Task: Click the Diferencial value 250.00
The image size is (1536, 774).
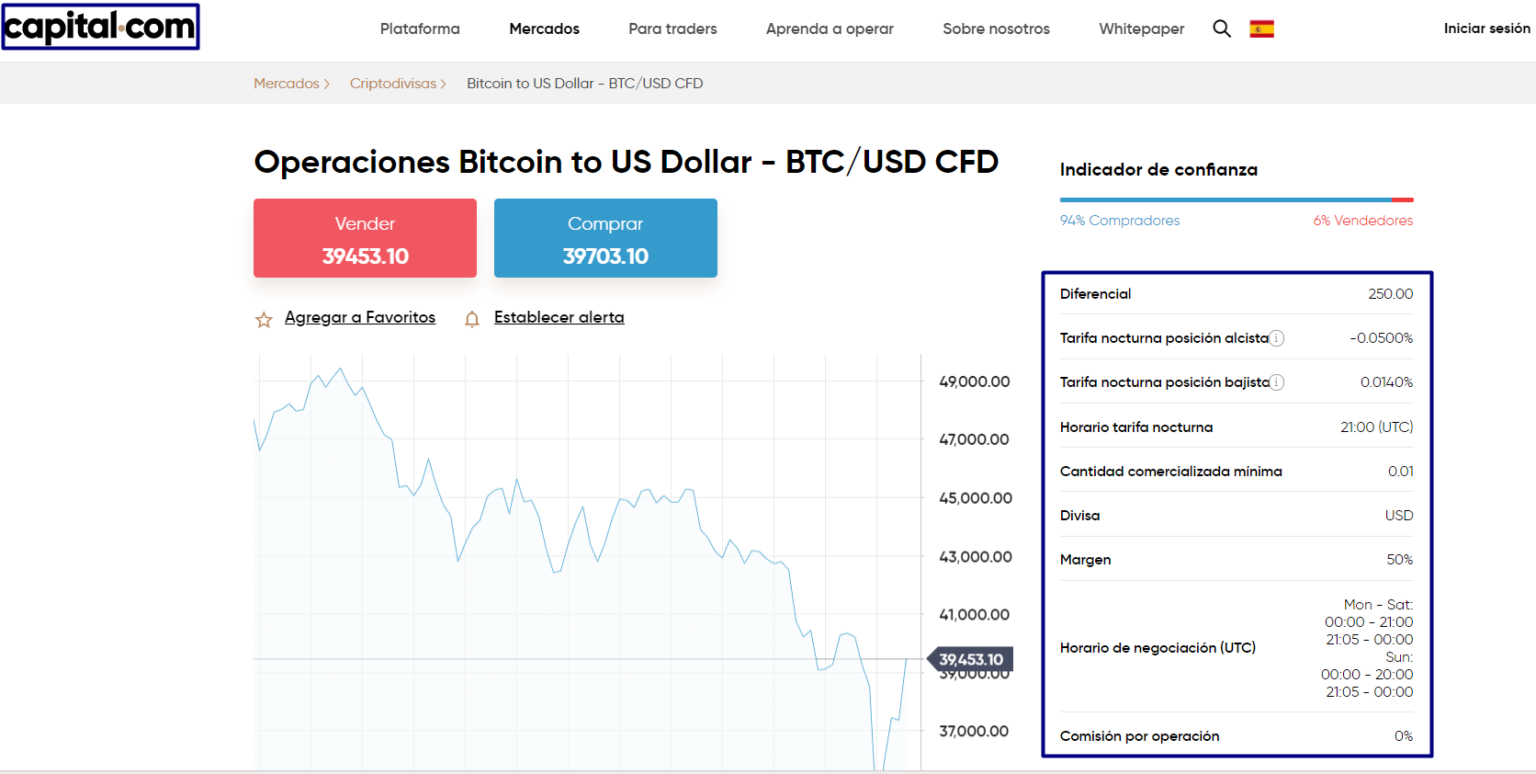Action: click(1391, 294)
